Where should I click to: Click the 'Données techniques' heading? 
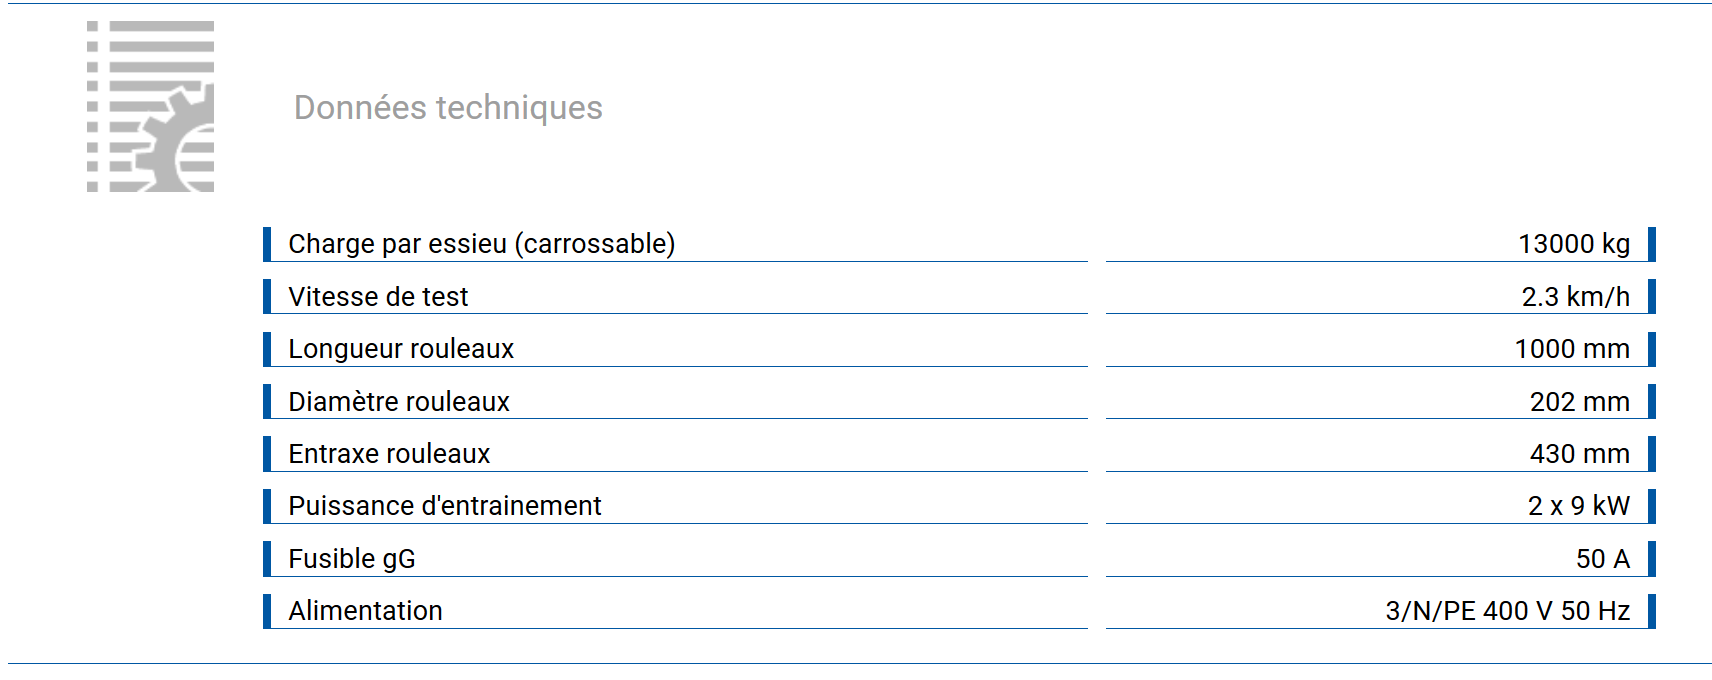click(448, 108)
